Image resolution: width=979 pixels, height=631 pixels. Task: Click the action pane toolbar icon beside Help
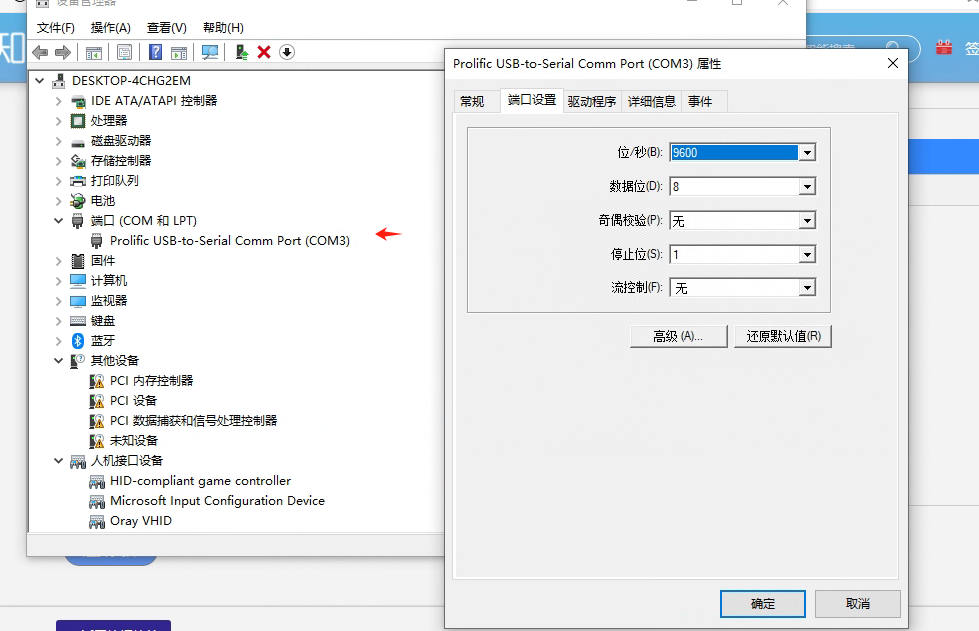pyautogui.click(x=179, y=53)
